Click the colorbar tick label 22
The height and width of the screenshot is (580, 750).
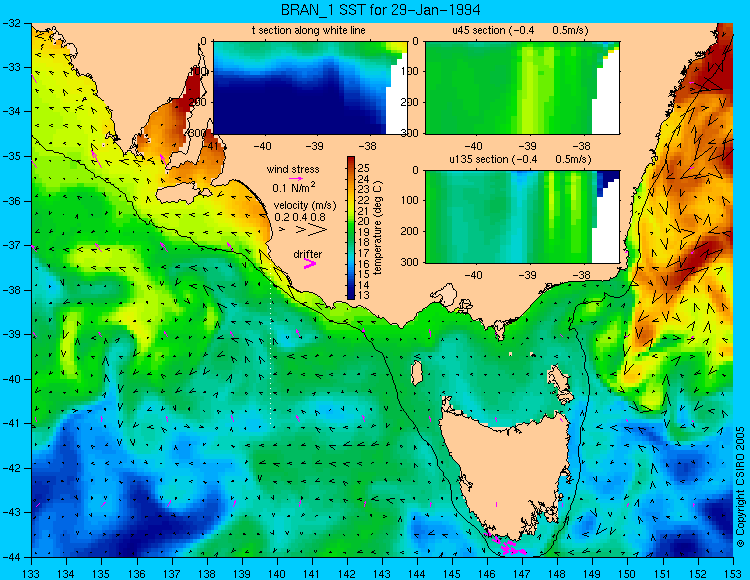point(364,200)
